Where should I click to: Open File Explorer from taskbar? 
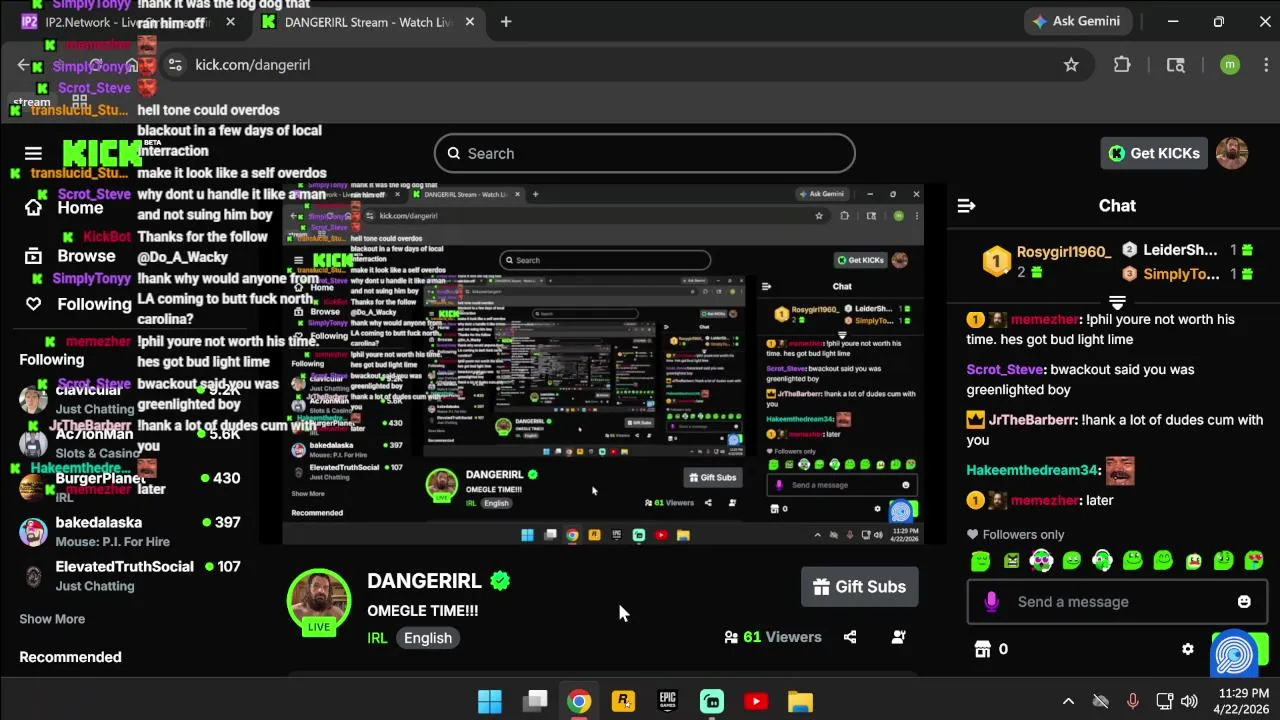(x=800, y=702)
